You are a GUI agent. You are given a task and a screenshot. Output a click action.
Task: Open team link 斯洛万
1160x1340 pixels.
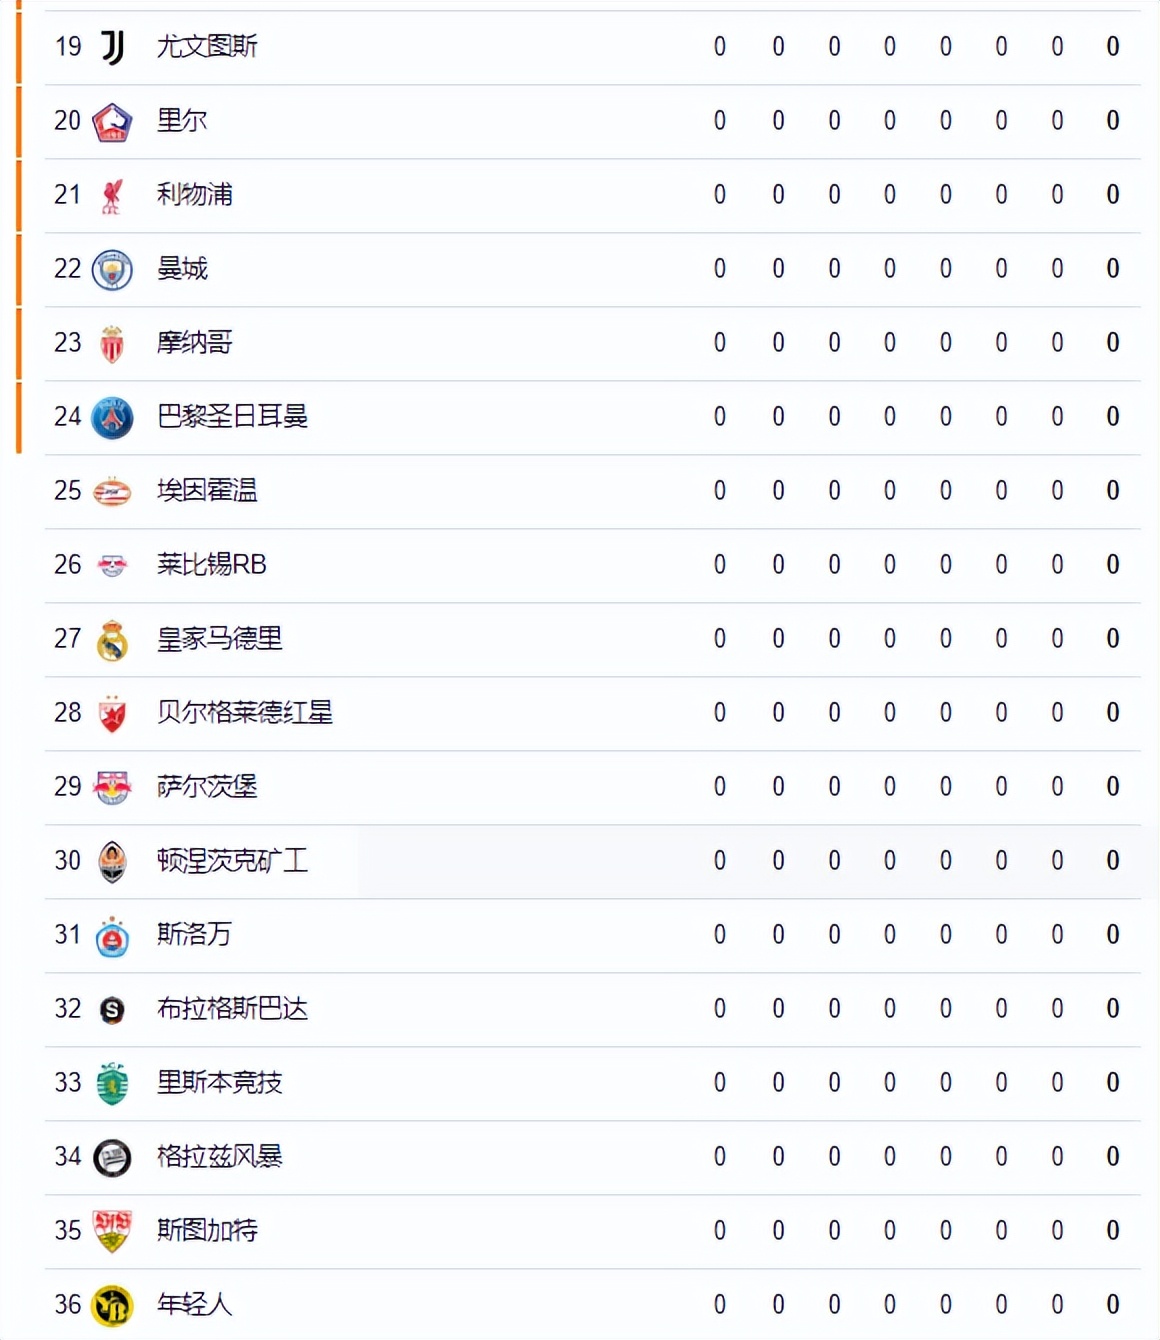194,934
